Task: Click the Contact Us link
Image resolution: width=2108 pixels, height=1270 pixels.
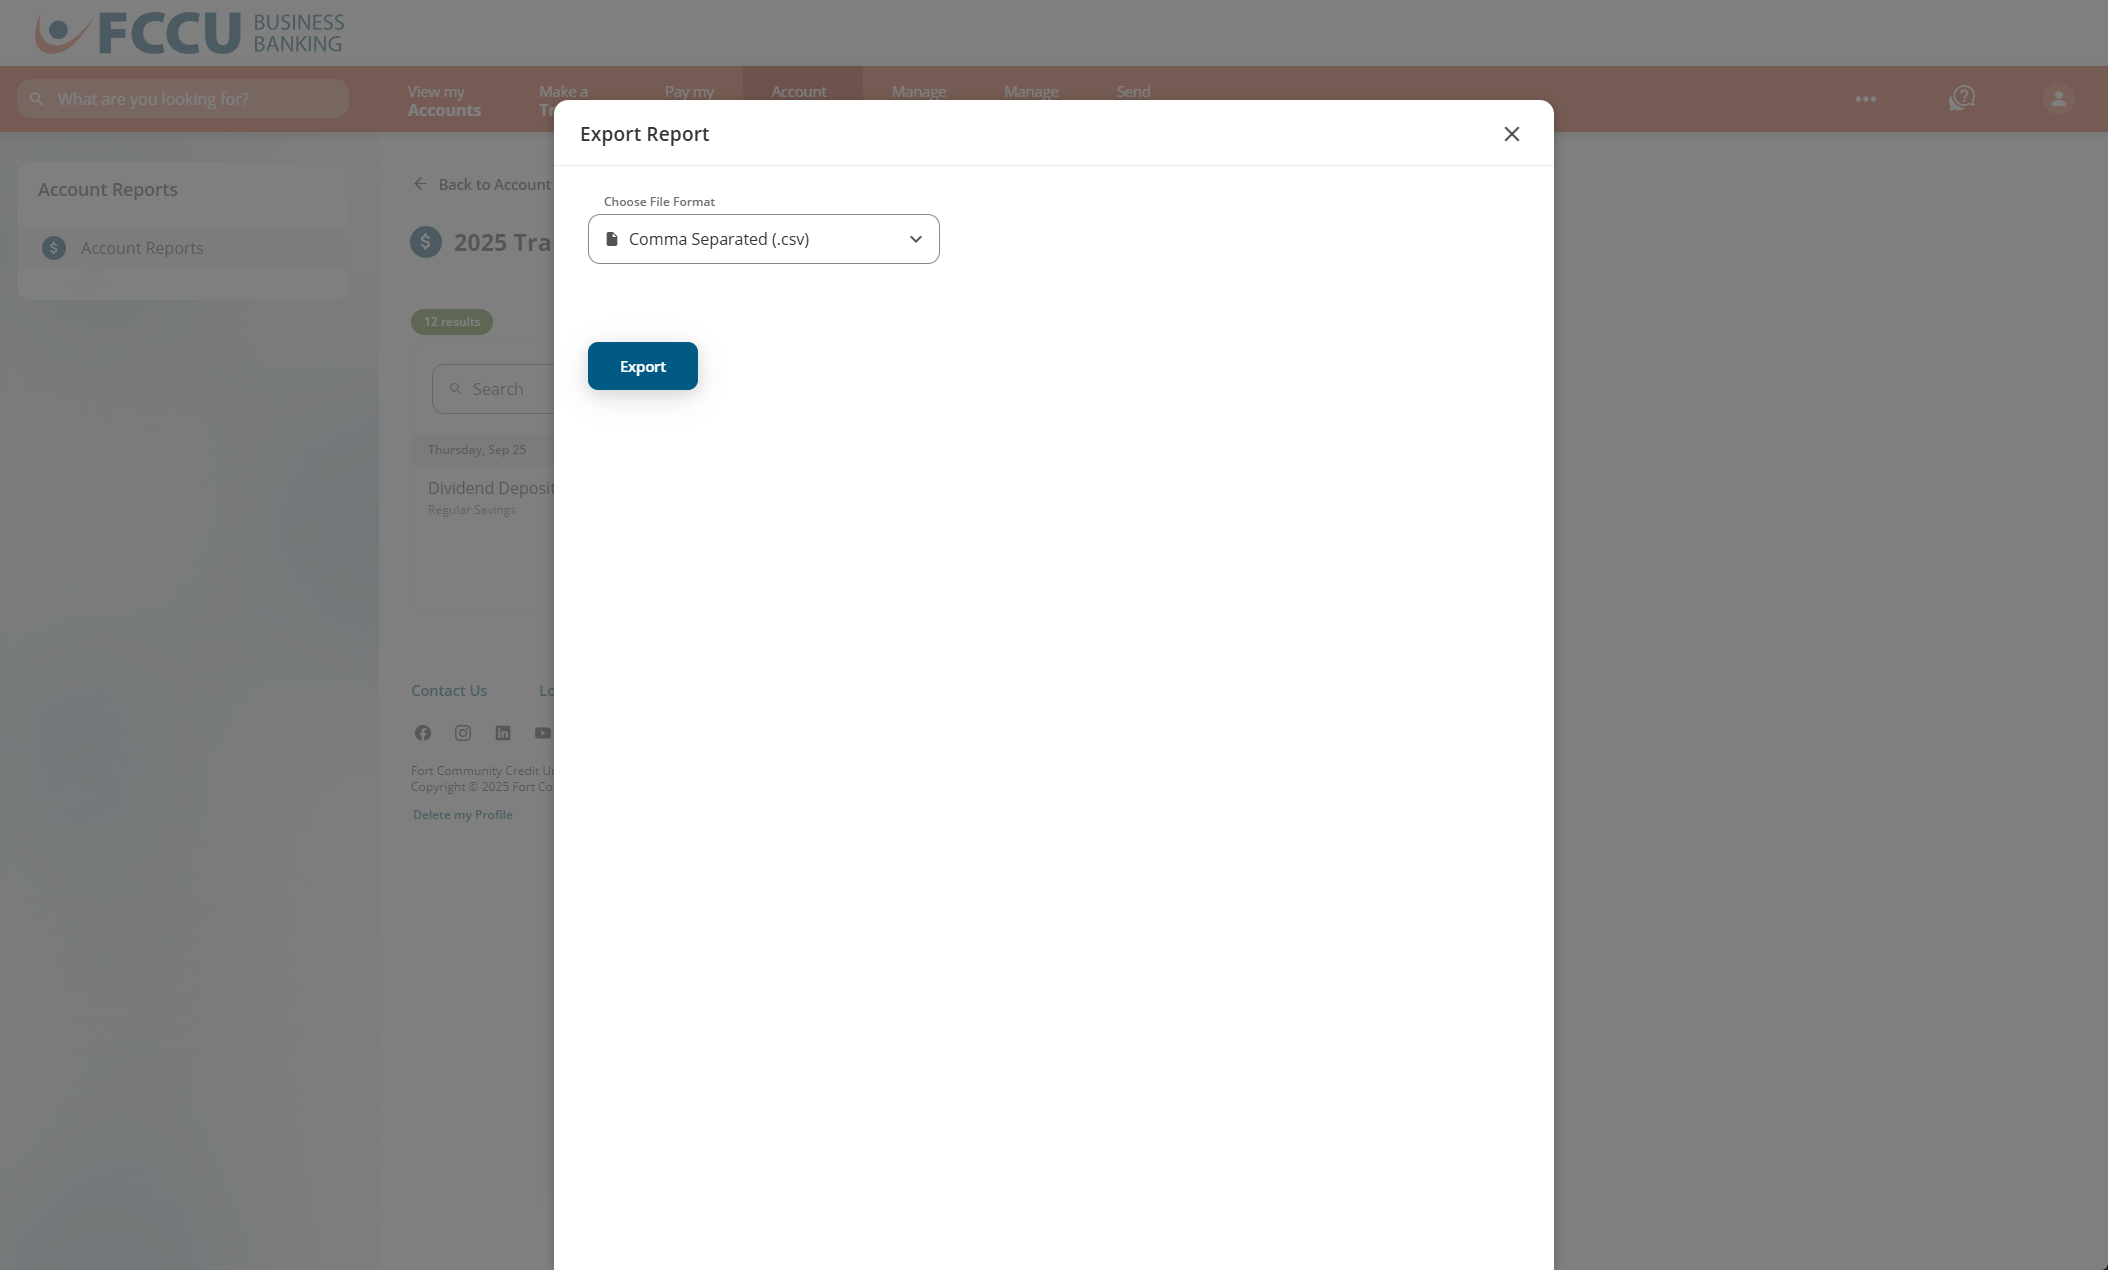Action: pyautogui.click(x=448, y=690)
